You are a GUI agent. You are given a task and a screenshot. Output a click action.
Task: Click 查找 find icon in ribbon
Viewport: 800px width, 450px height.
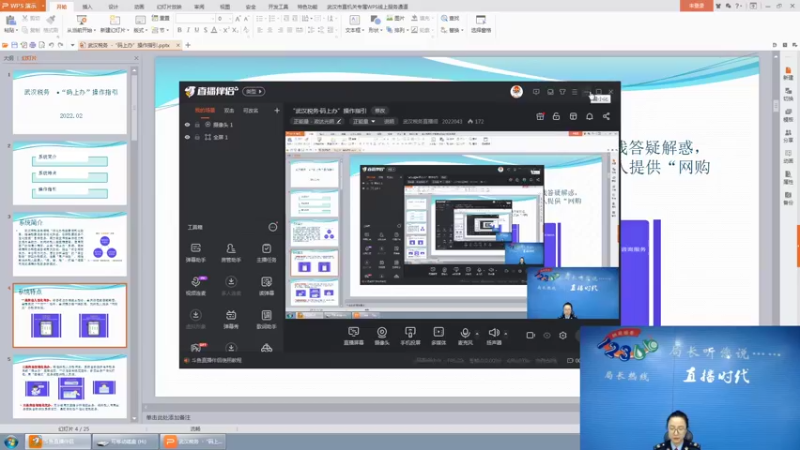click(450, 18)
